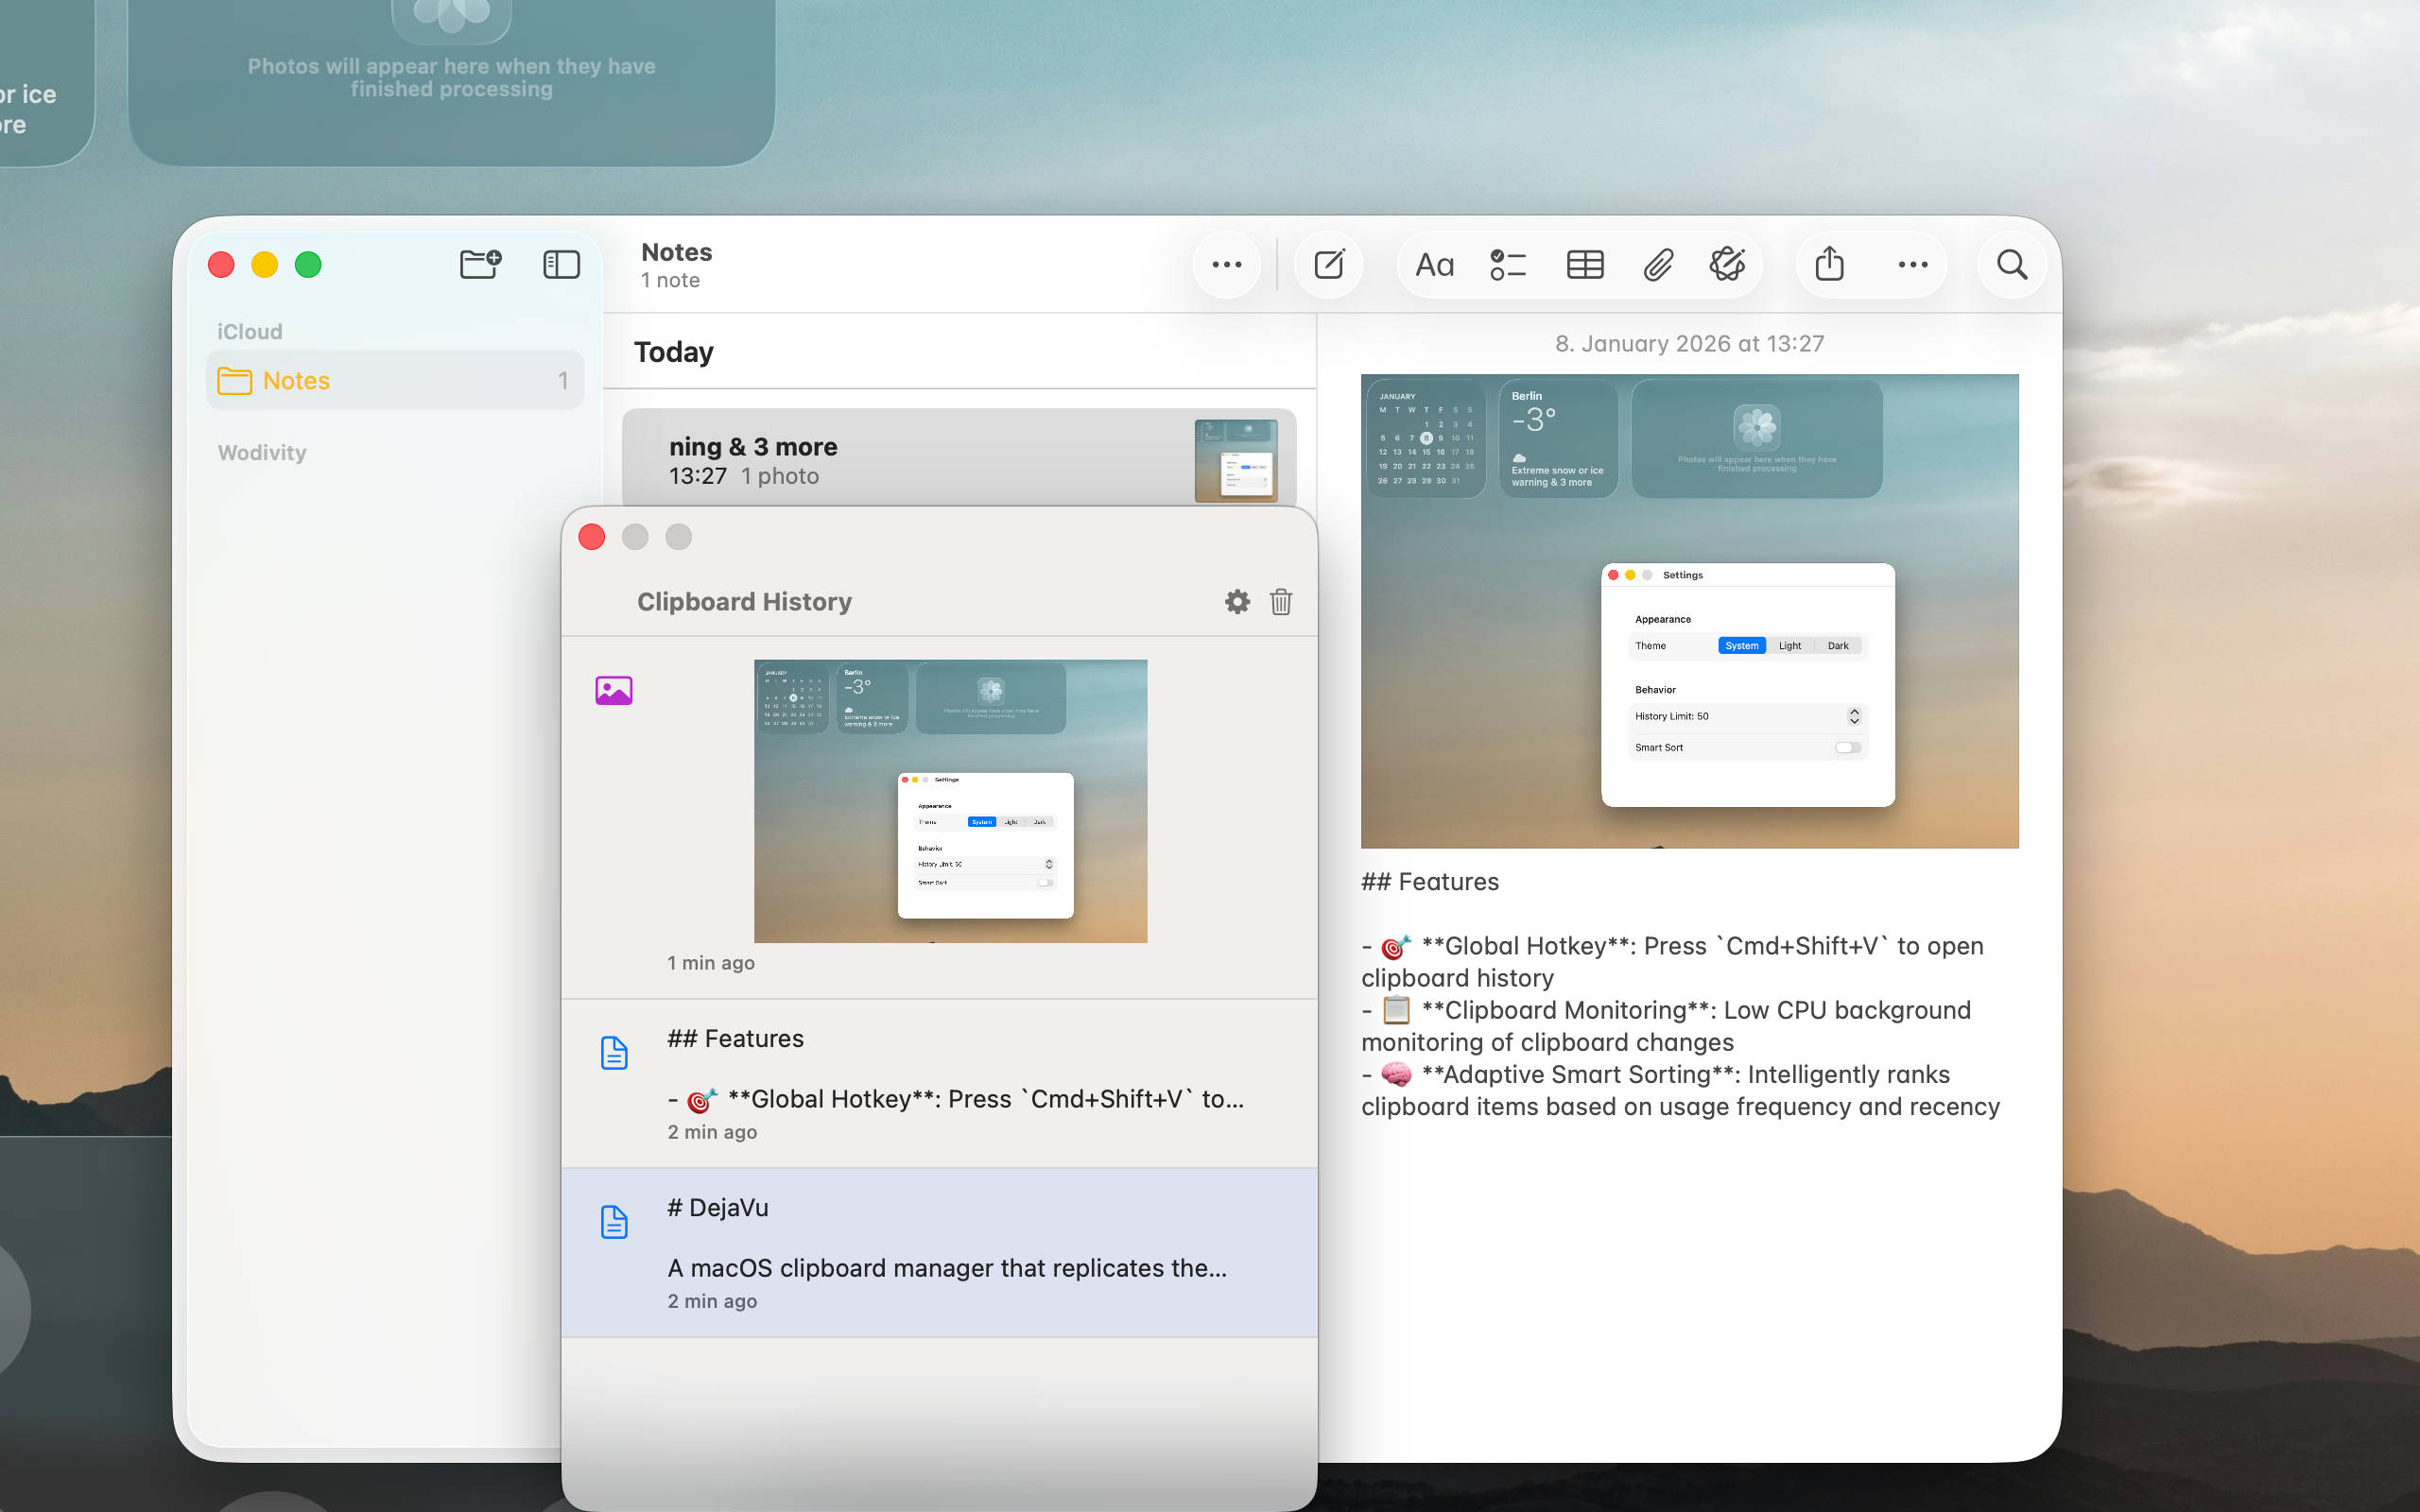The height and width of the screenshot is (1512, 2420).
Task: Insert a checklist in the note
Action: [x=1507, y=265]
